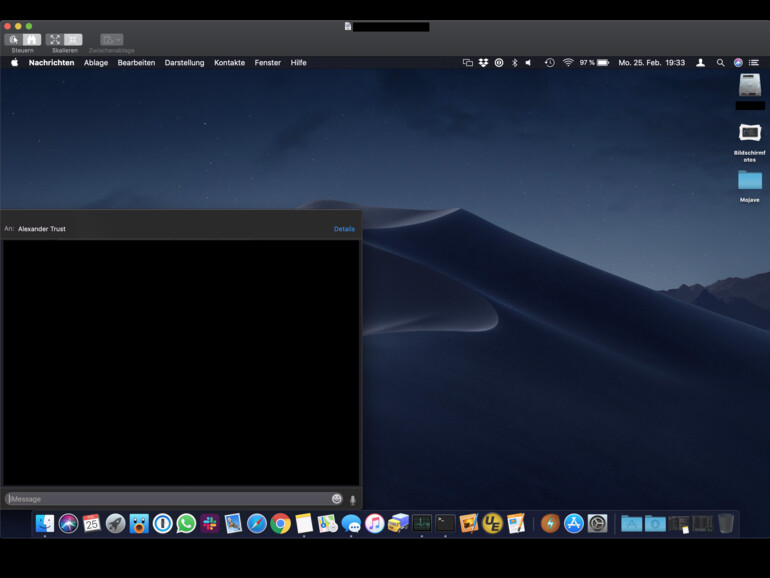Open WhatsApp from the Dock
770x578 pixels.
pyautogui.click(x=186, y=523)
